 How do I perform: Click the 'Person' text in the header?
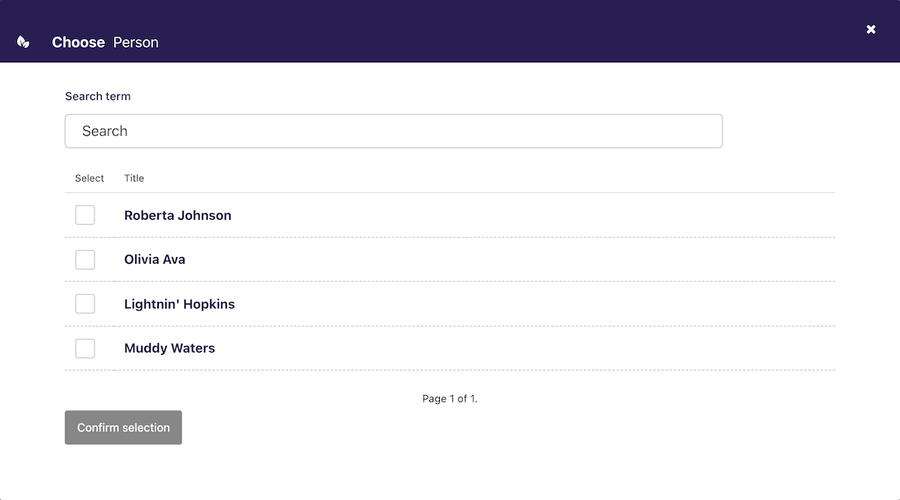[136, 42]
